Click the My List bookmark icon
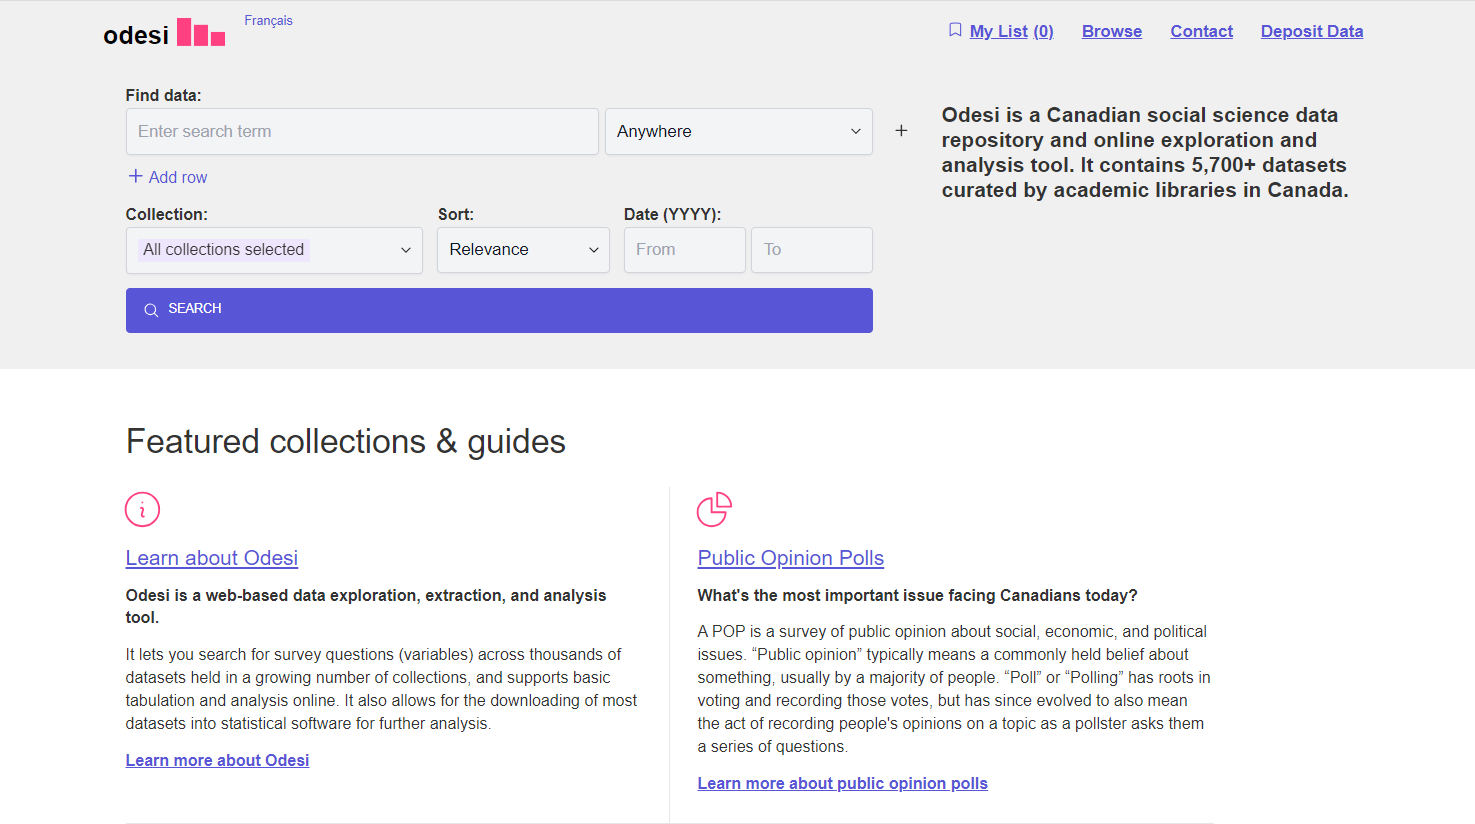This screenshot has width=1475, height=824. pos(955,30)
